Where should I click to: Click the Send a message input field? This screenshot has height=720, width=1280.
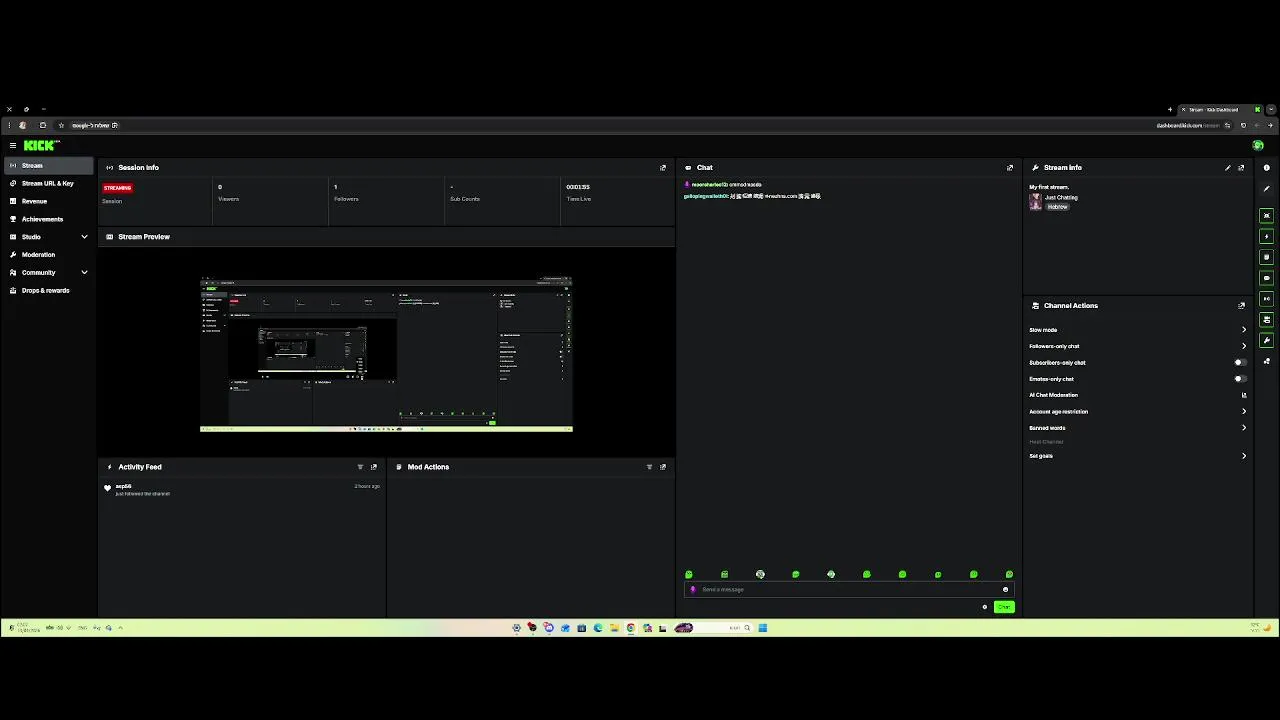[x=849, y=590]
